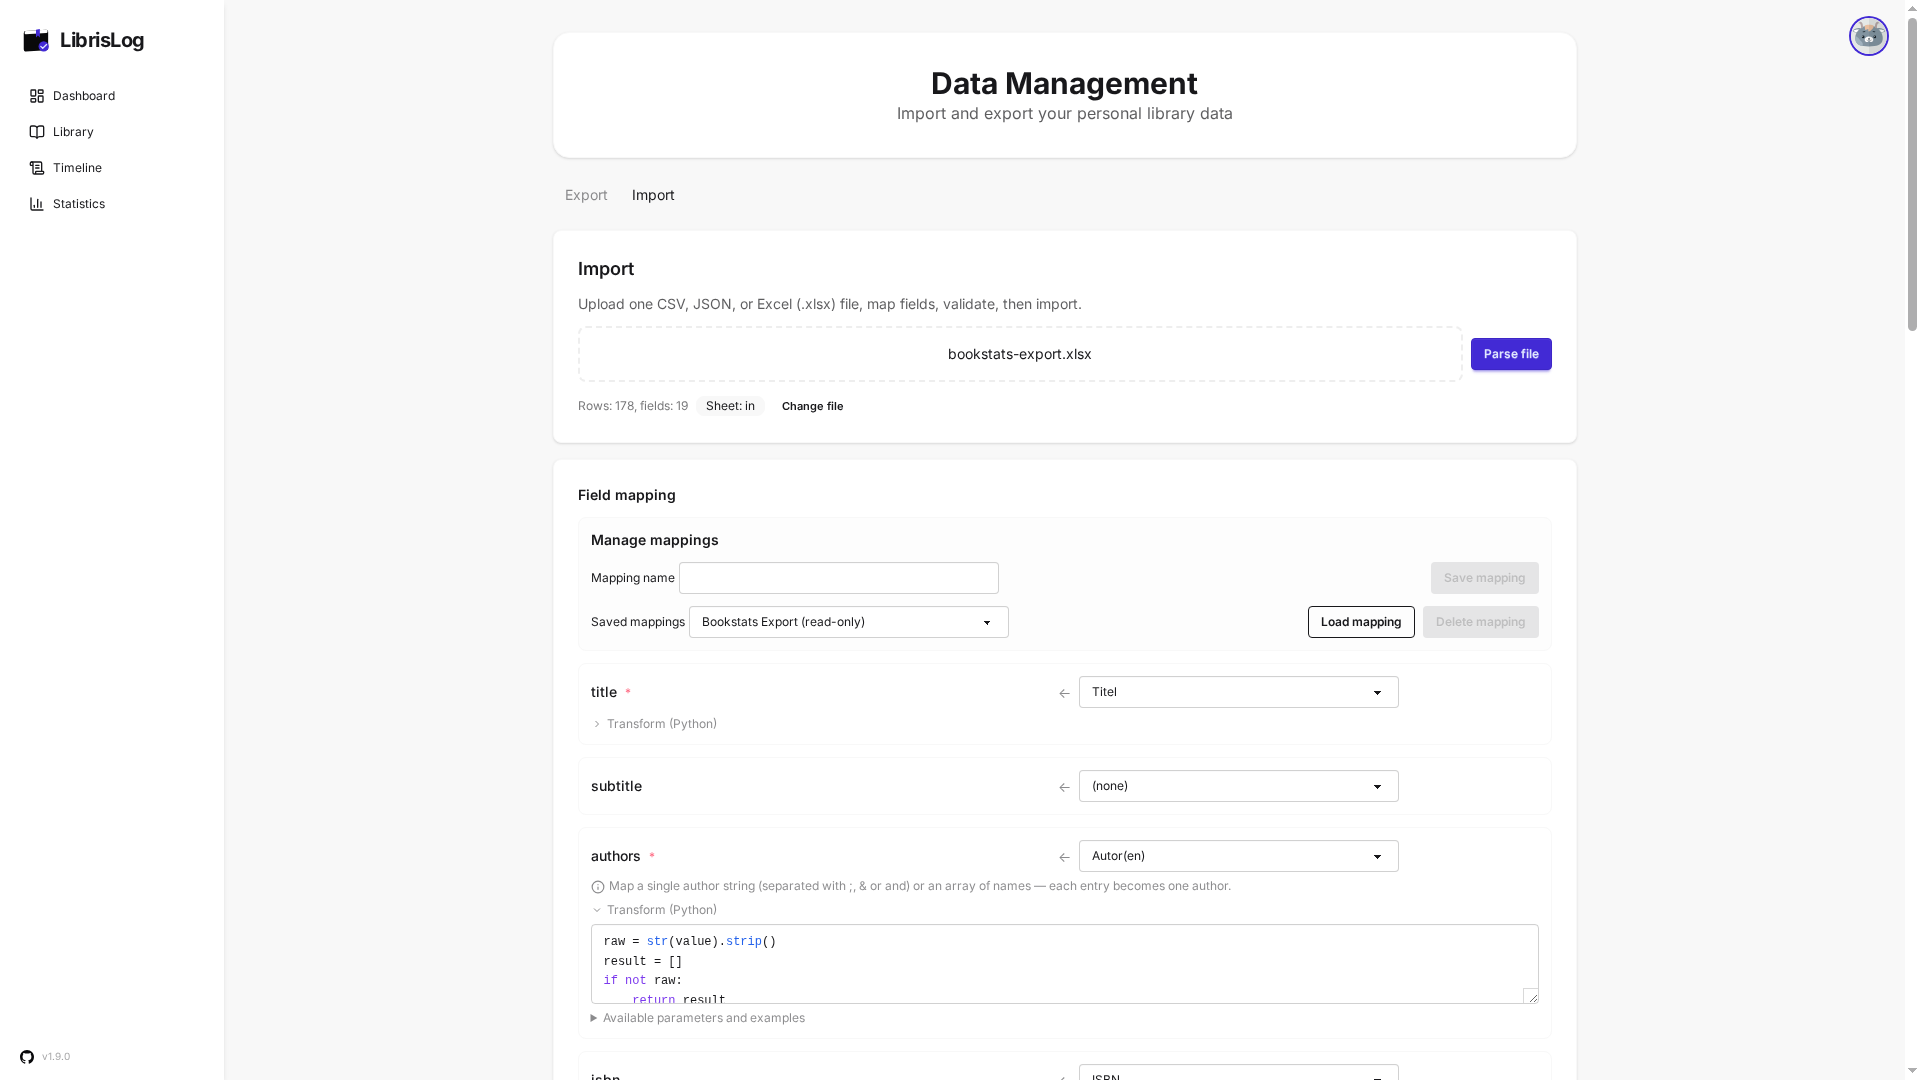Open the title field Titel dropdown
Screen dimensions: 1920x1080
1238,692
